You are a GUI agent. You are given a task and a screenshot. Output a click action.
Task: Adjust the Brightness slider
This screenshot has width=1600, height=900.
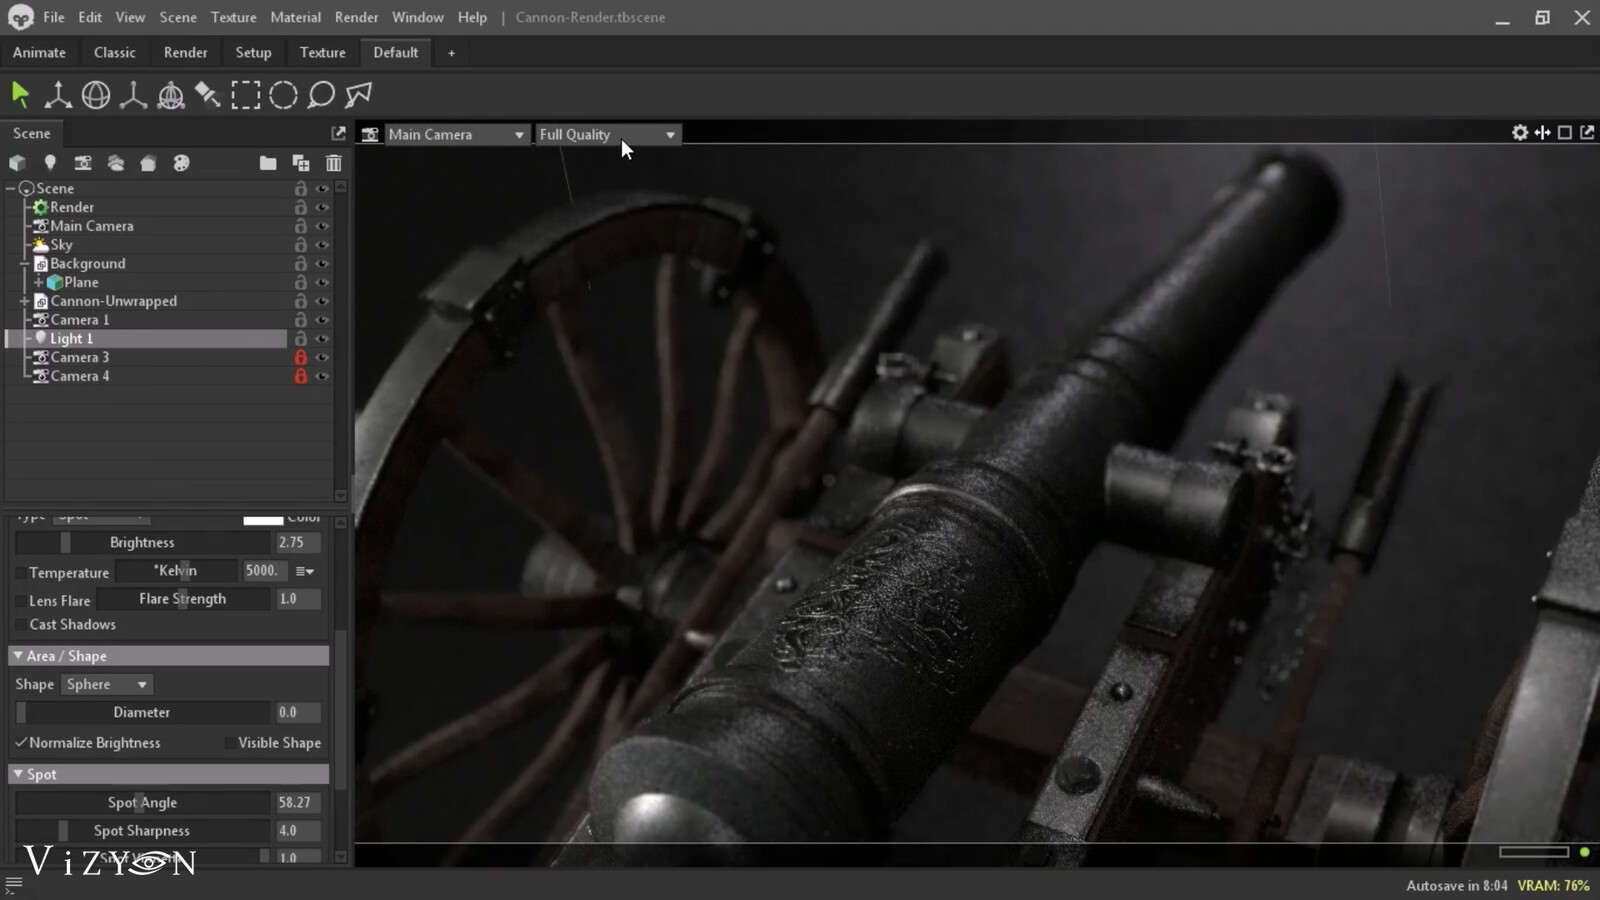click(x=142, y=542)
